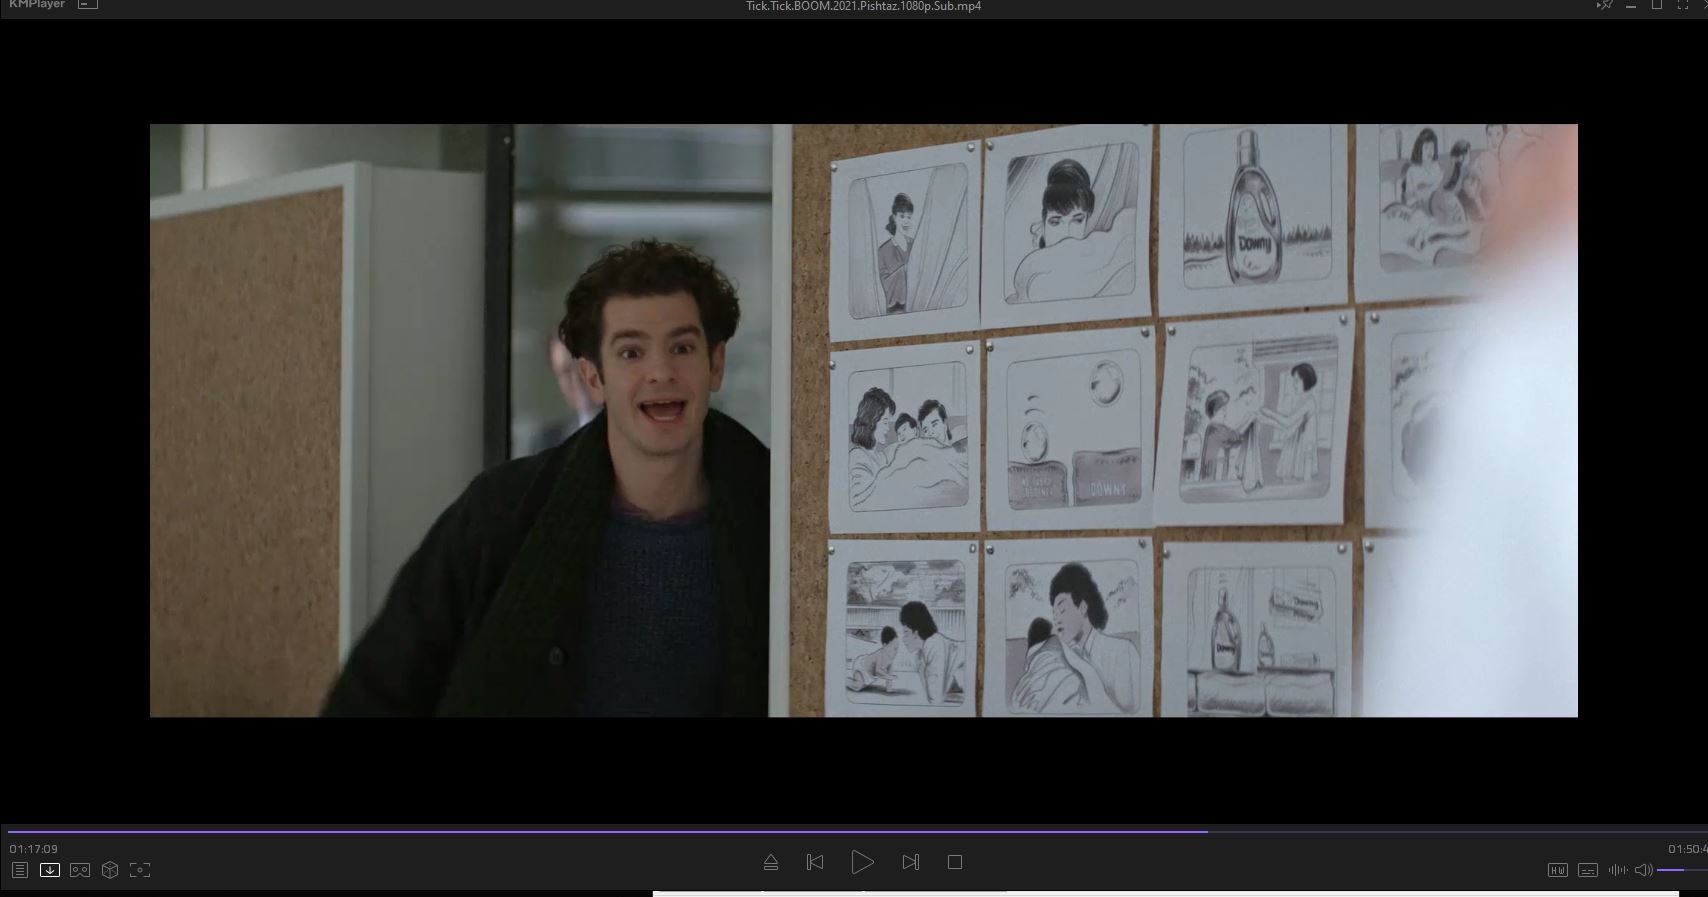Open the playlist panel icon
The width and height of the screenshot is (1708, 897).
19,870
